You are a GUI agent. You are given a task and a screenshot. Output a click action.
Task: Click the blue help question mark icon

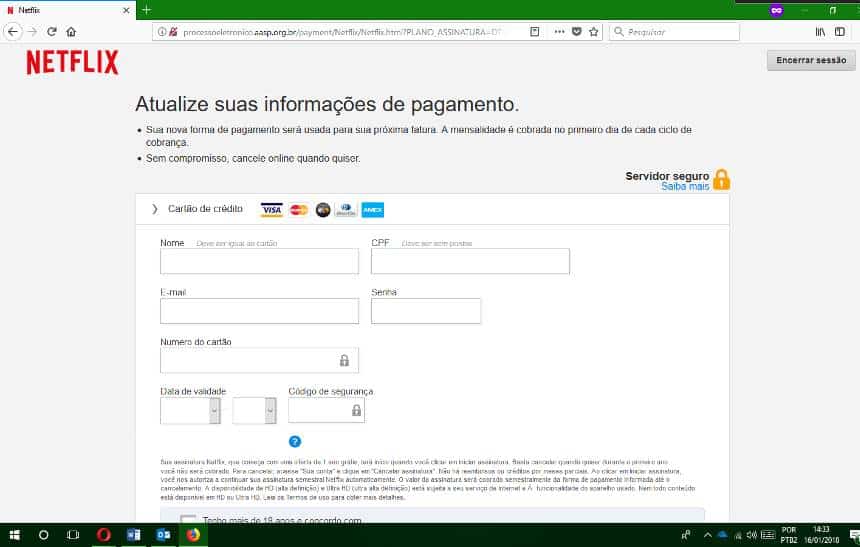point(295,441)
